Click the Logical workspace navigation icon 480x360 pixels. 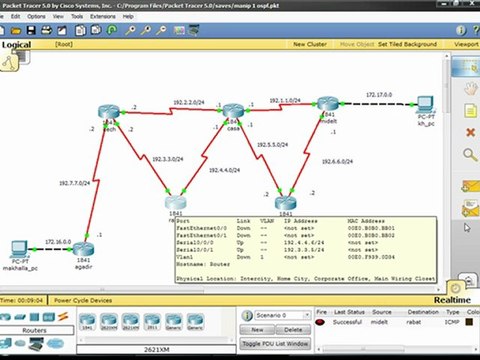9,63
